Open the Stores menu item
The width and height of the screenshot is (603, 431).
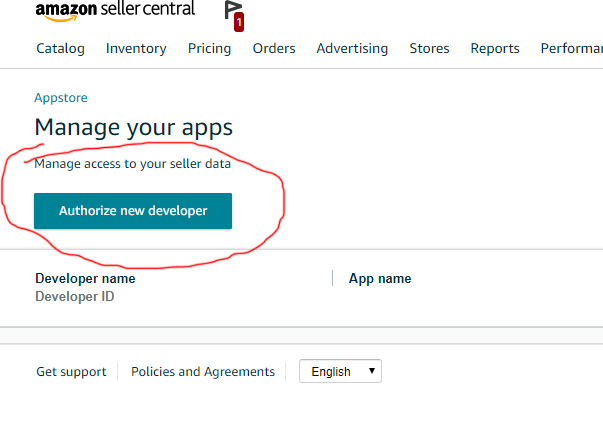429,48
